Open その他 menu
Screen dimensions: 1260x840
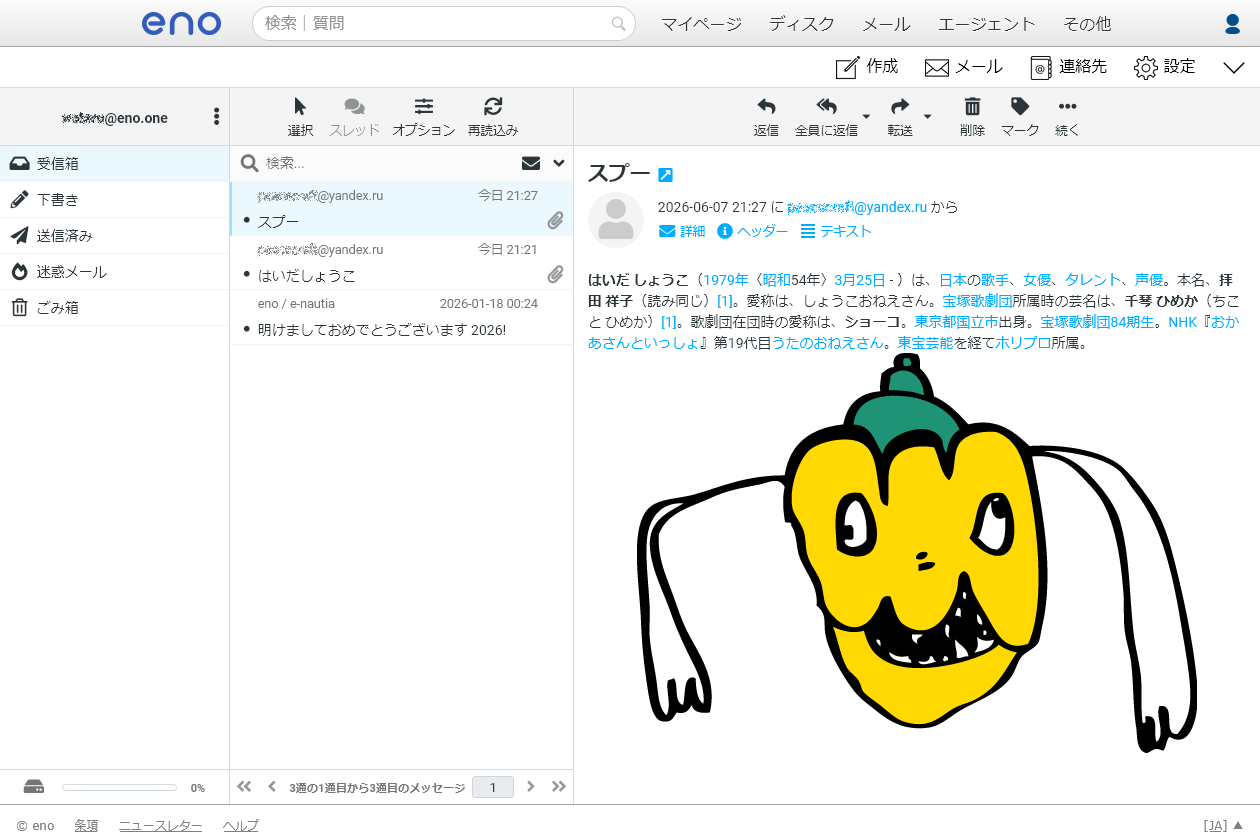1087,24
